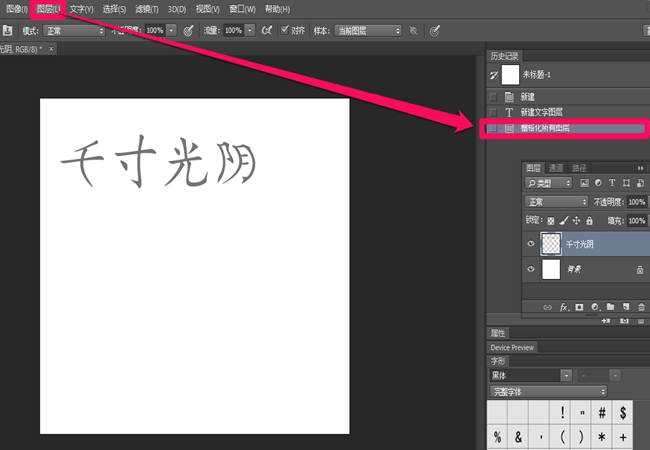Collapse layers panel with double-arrow icon

(640, 168)
